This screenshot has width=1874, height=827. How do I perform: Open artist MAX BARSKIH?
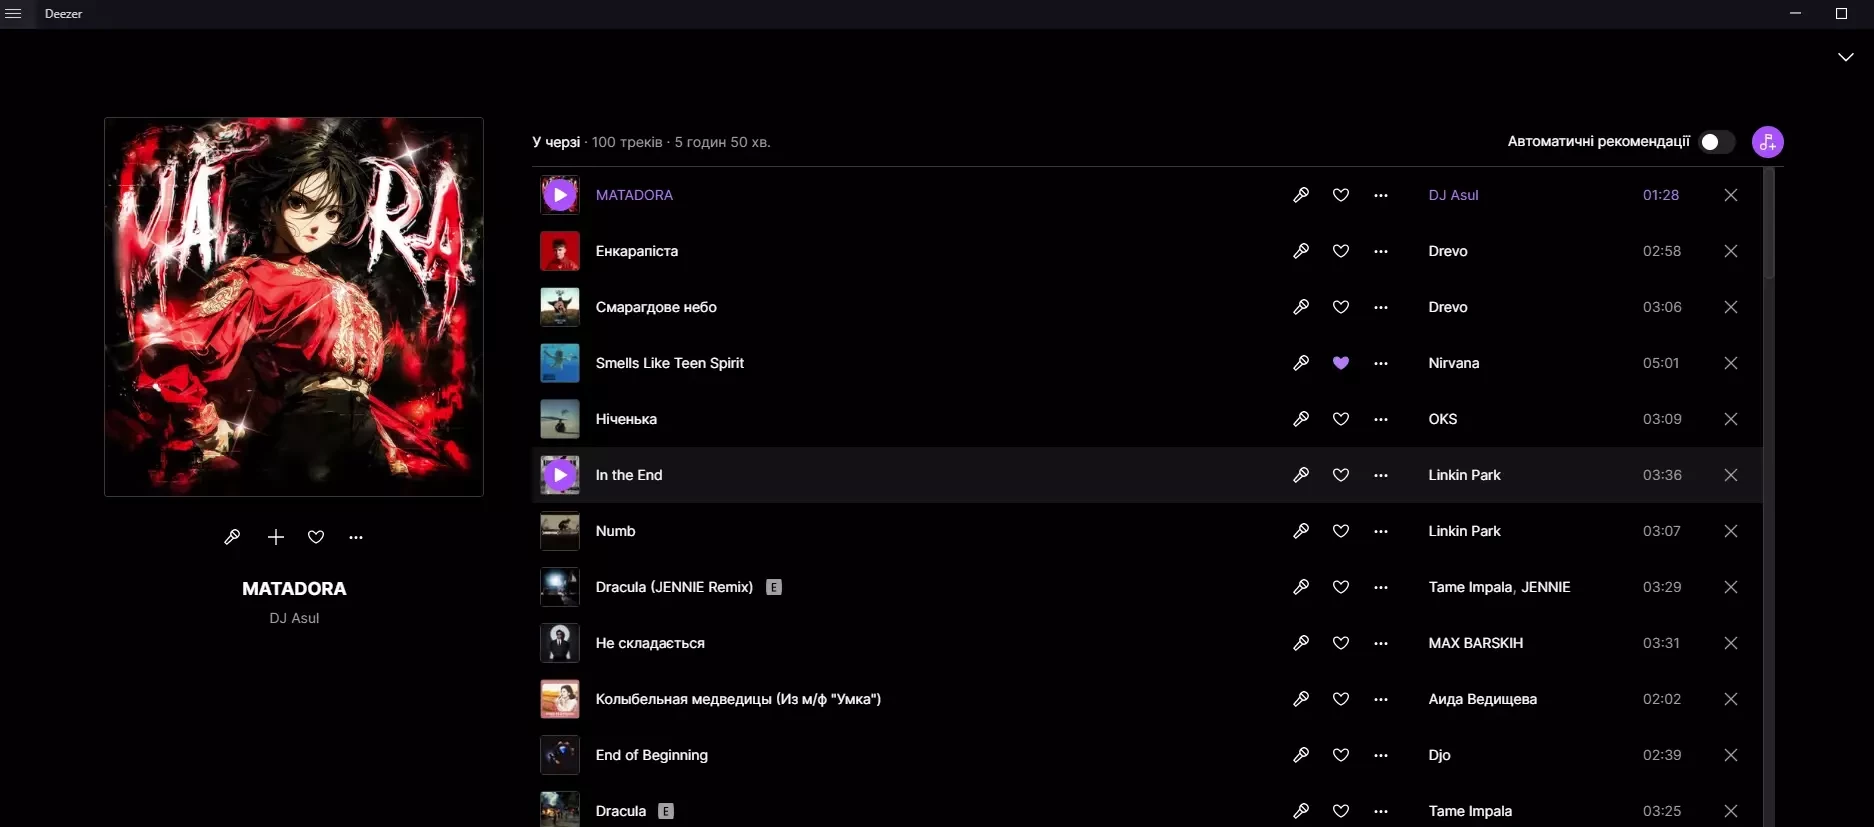click(1476, 643)
